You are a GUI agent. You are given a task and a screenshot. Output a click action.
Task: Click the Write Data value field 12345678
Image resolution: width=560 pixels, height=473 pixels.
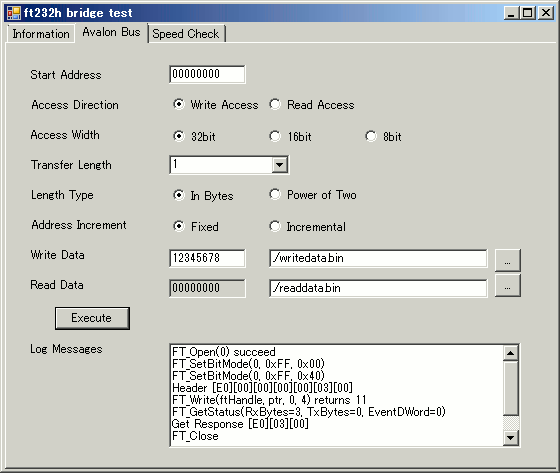click(208, 258)
